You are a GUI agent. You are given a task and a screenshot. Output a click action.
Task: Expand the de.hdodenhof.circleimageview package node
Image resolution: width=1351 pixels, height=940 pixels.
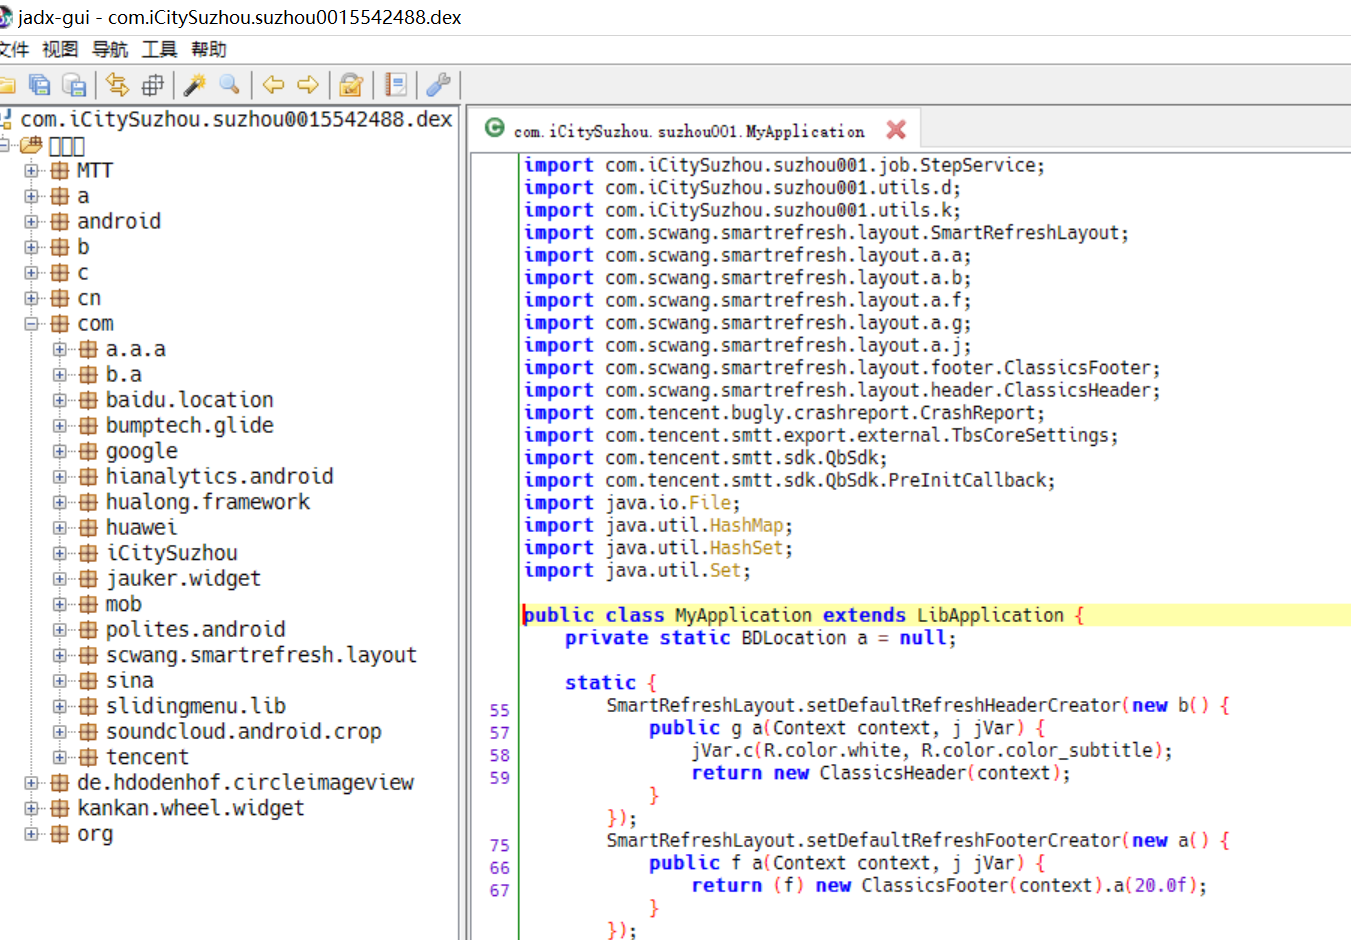(31, 783)
